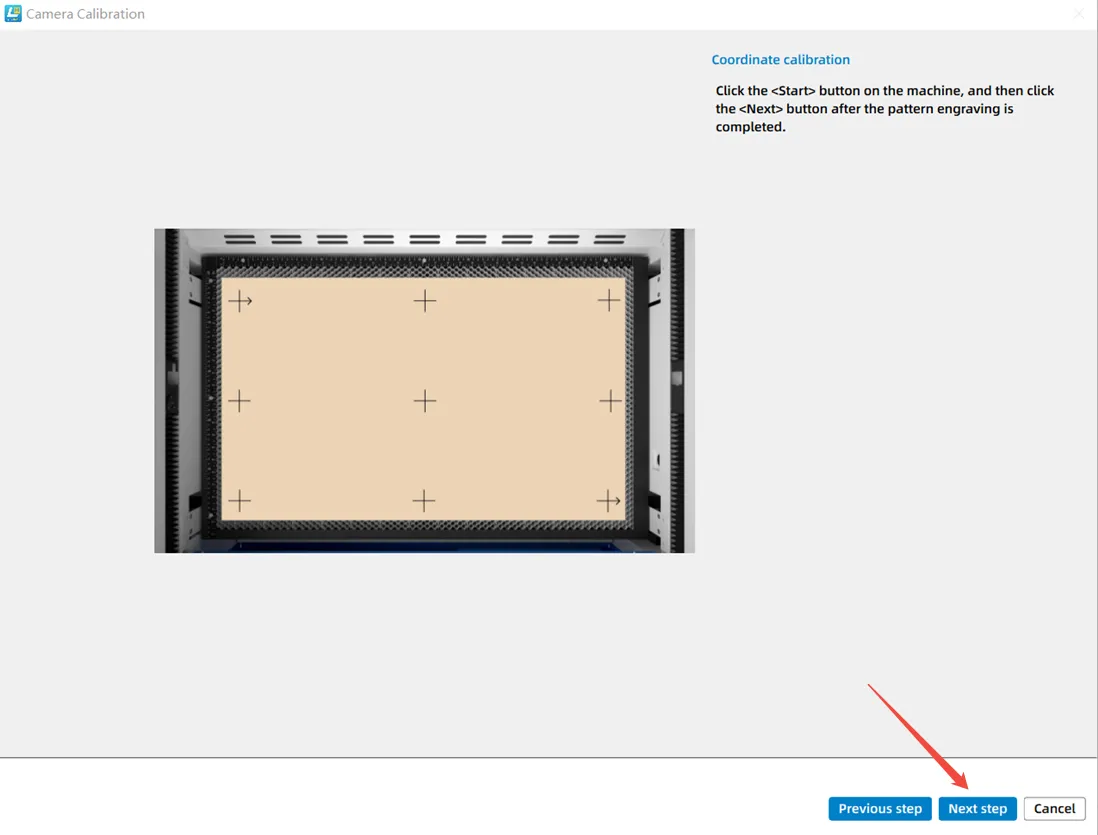The image size is (1098, 835).
Task: Select the middle-left crosshair marker
Action: point(239,401)
